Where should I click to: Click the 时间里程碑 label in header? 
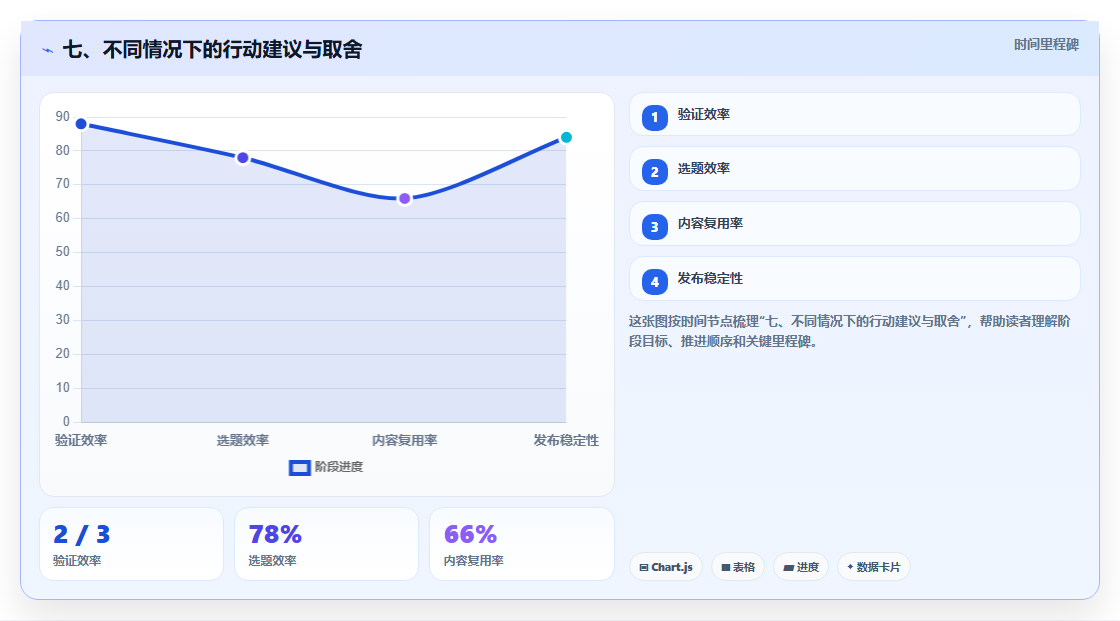(x=1046, y=44)
